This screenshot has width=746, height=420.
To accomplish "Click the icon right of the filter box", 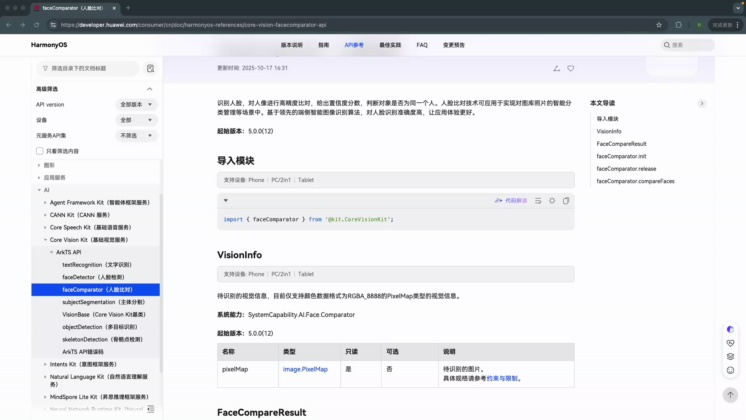I will point(150,68).
